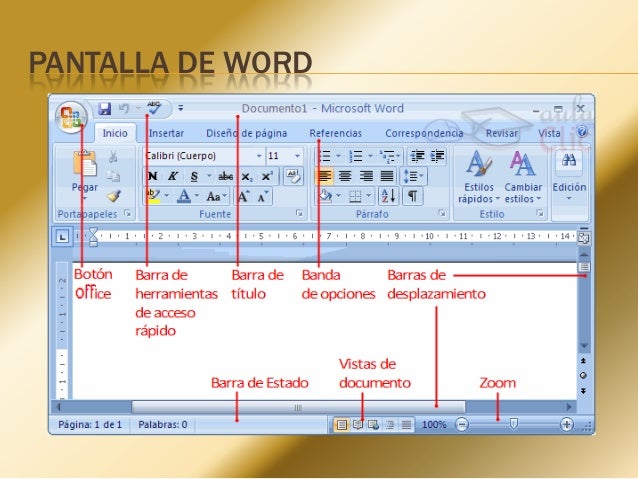Open the Correspondencia tab
Screen dimensions: 638x479
click(424, 133)
